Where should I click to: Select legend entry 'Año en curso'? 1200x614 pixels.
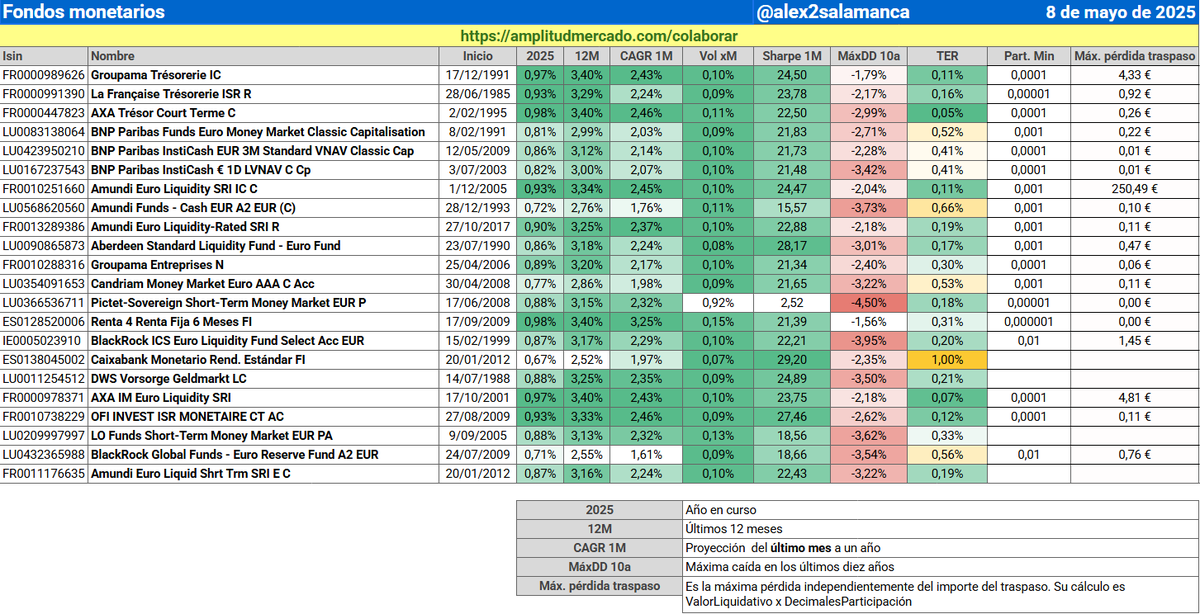(x=721, y=510)
